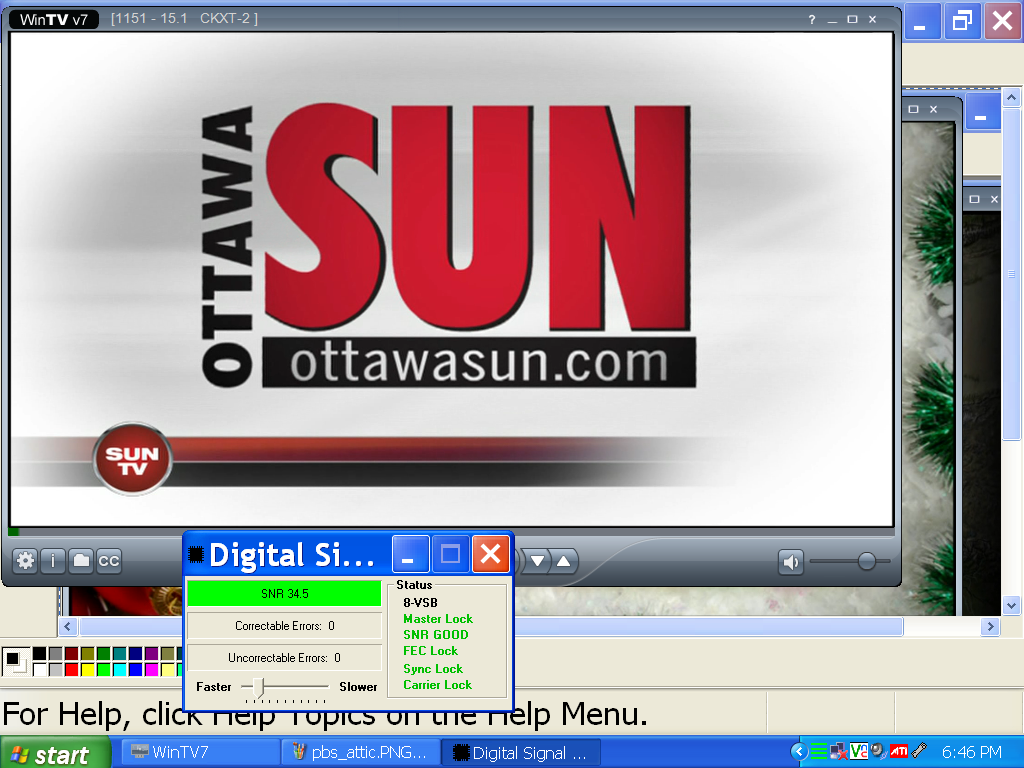Pick the dark red (maroon) palette swatch

(x=72, y=654)
